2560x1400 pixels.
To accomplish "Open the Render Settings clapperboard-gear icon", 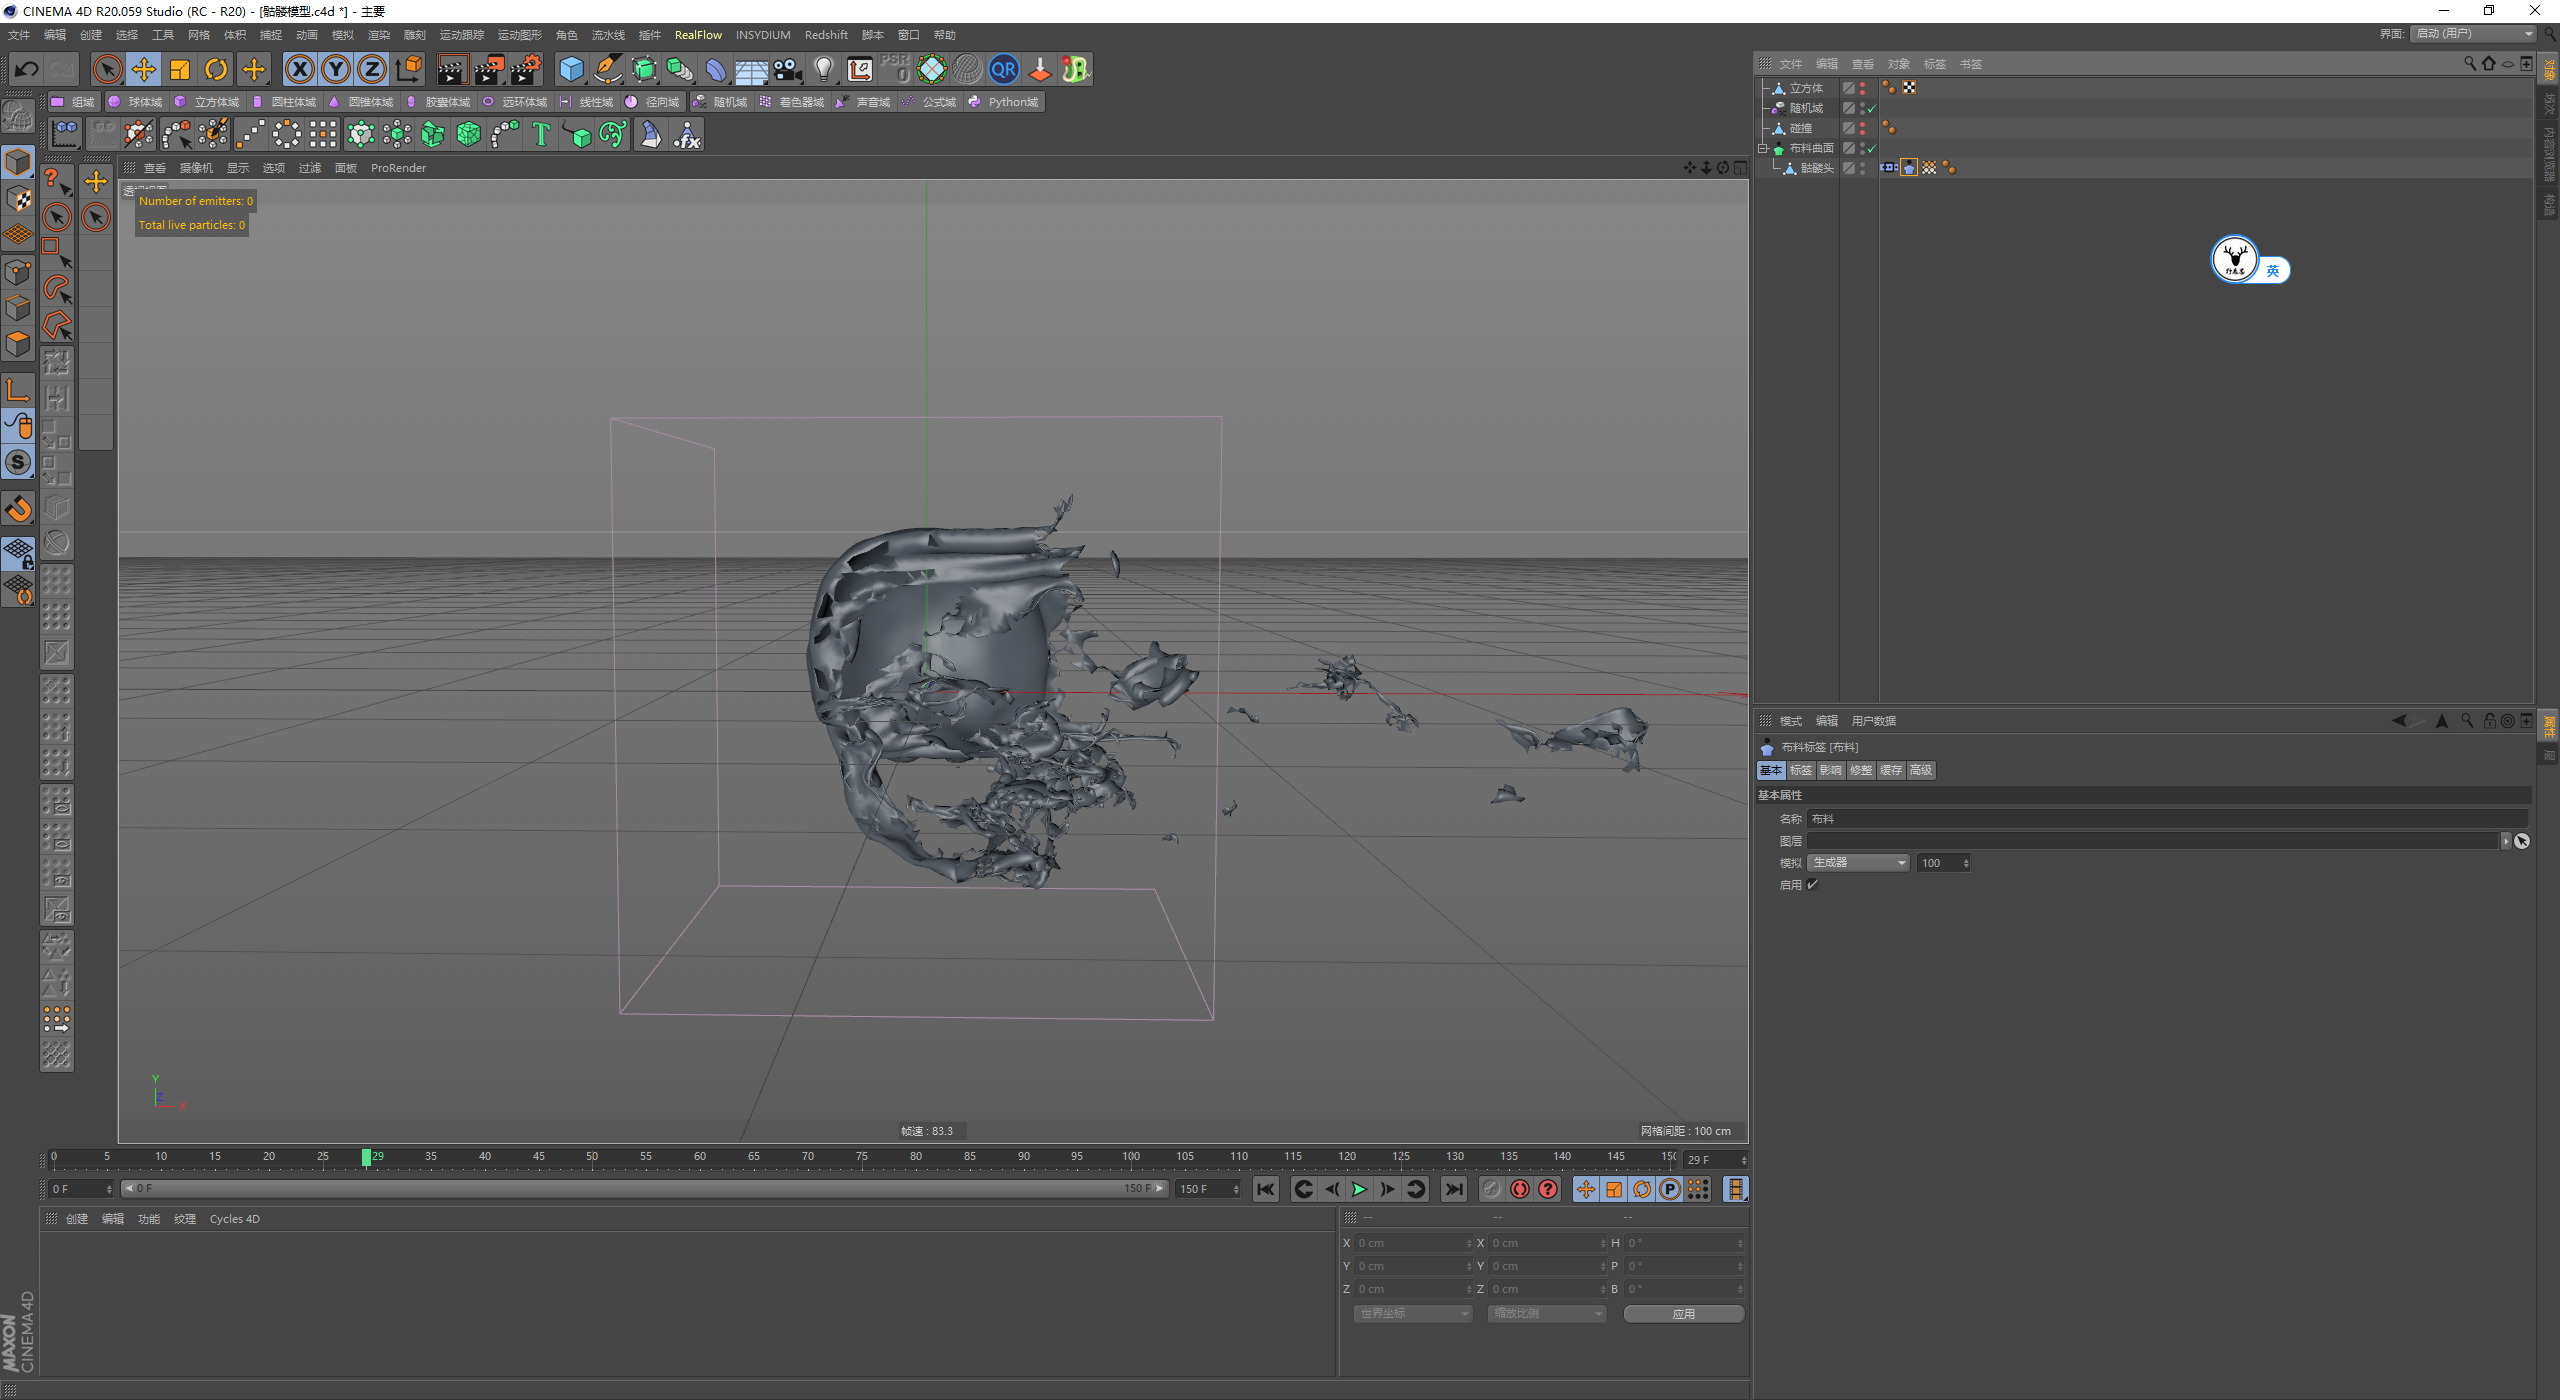I will (525, 69).
